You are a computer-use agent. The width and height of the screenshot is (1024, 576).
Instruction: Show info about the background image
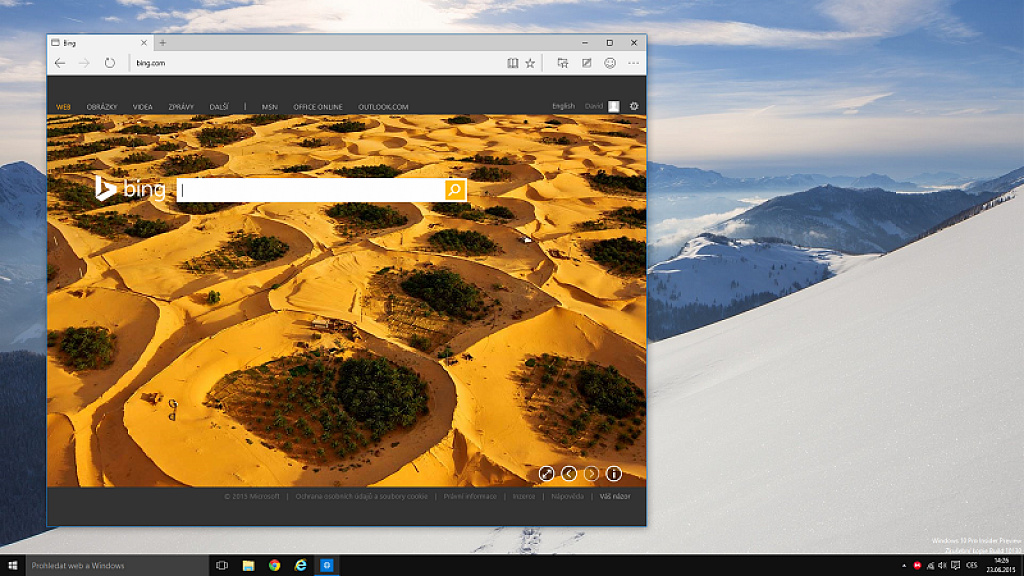click(614, 474)
